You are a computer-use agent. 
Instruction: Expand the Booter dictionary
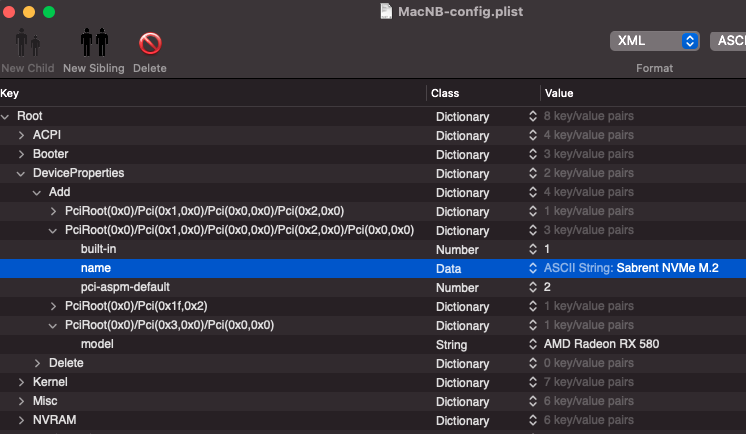point(22,154)
